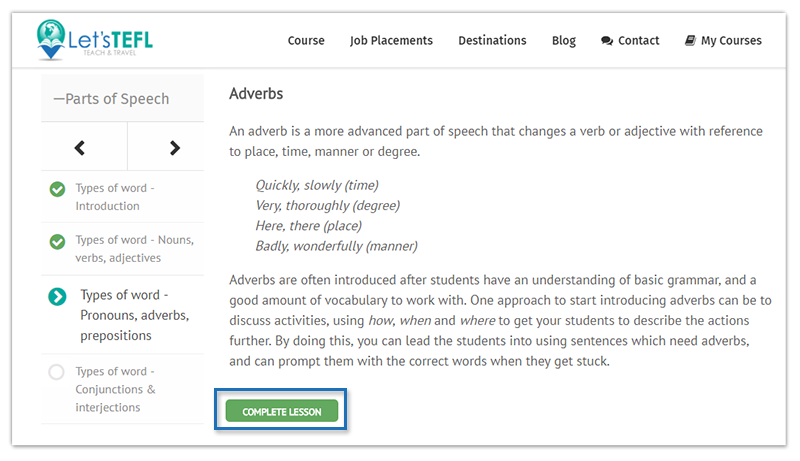Click empty circle beside Conjunctions & interjections
The width and height of the screenshot is (800, 461).
click(x=57, y=372)
